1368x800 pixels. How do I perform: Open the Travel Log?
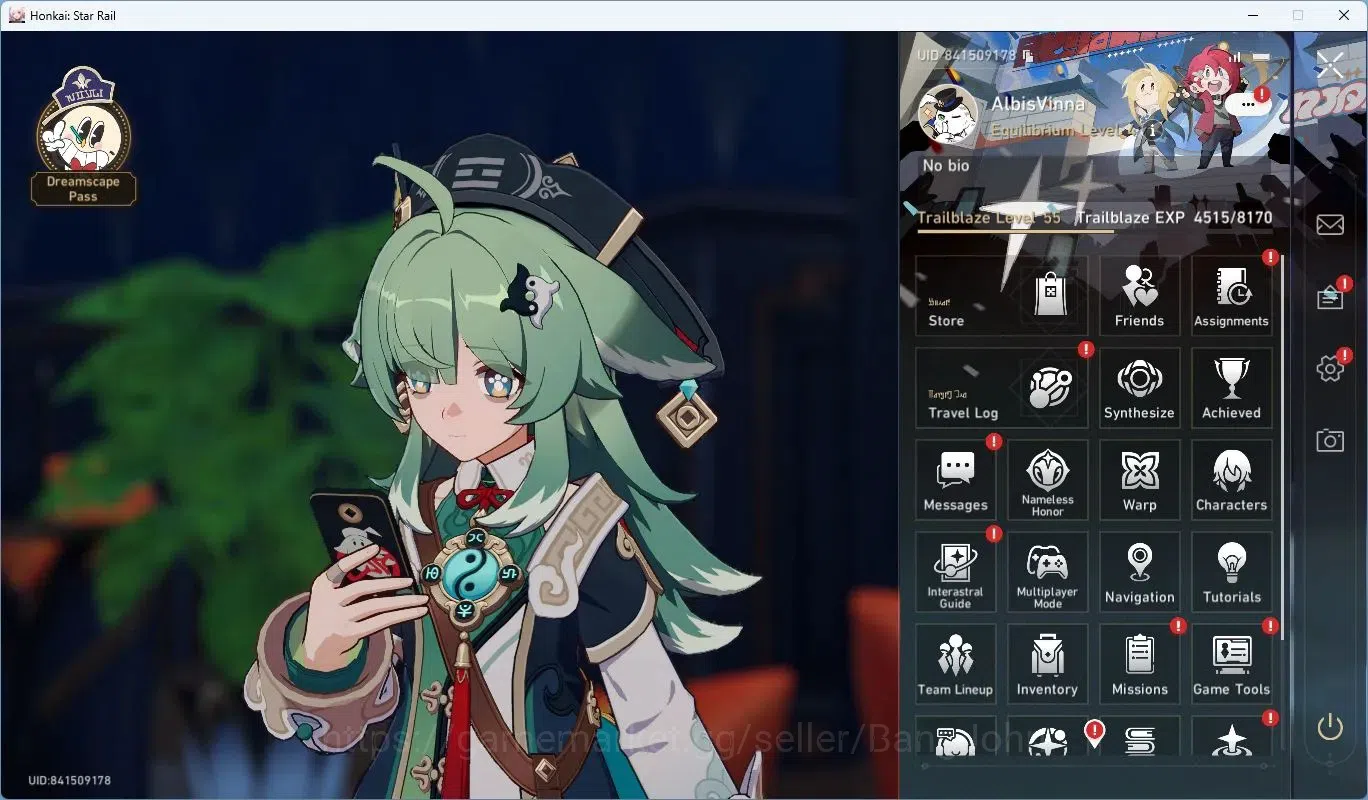(1001, 388)
